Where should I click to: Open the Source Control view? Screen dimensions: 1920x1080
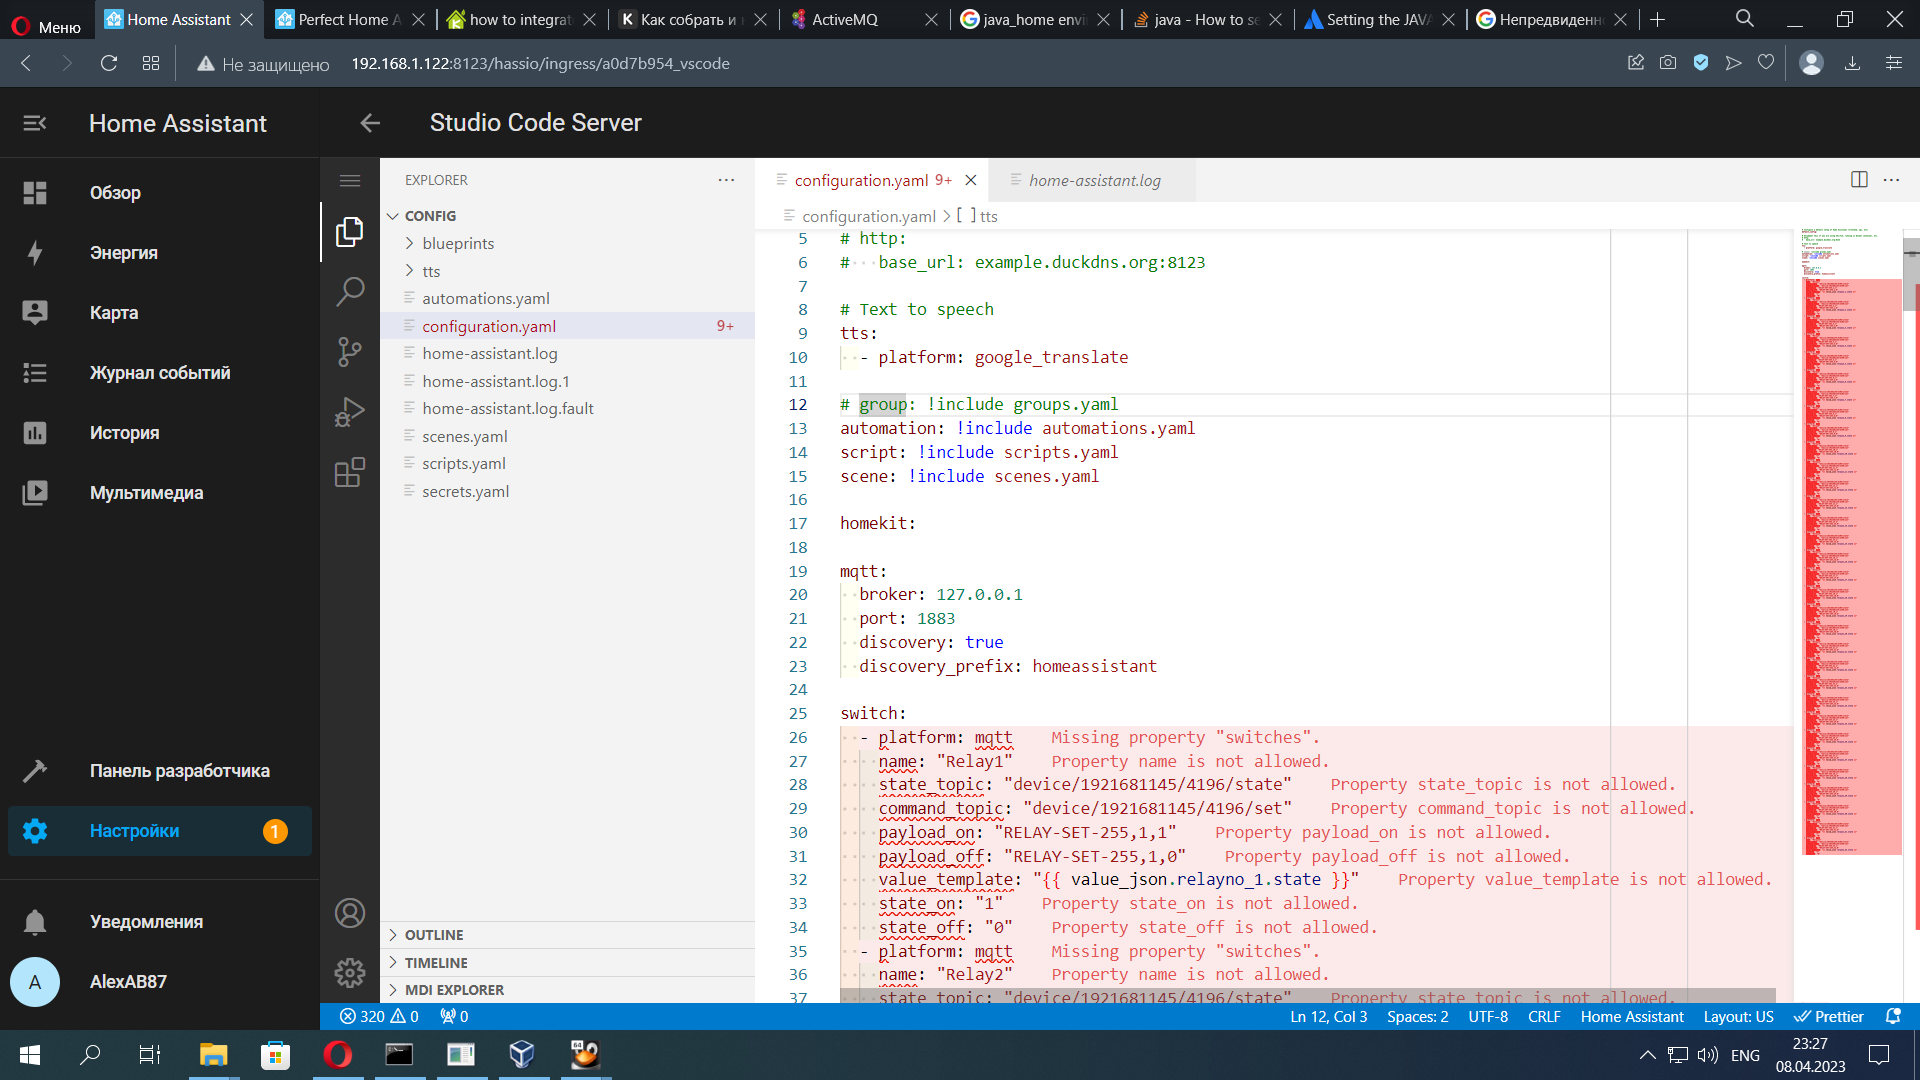click(x=350, y=352)
